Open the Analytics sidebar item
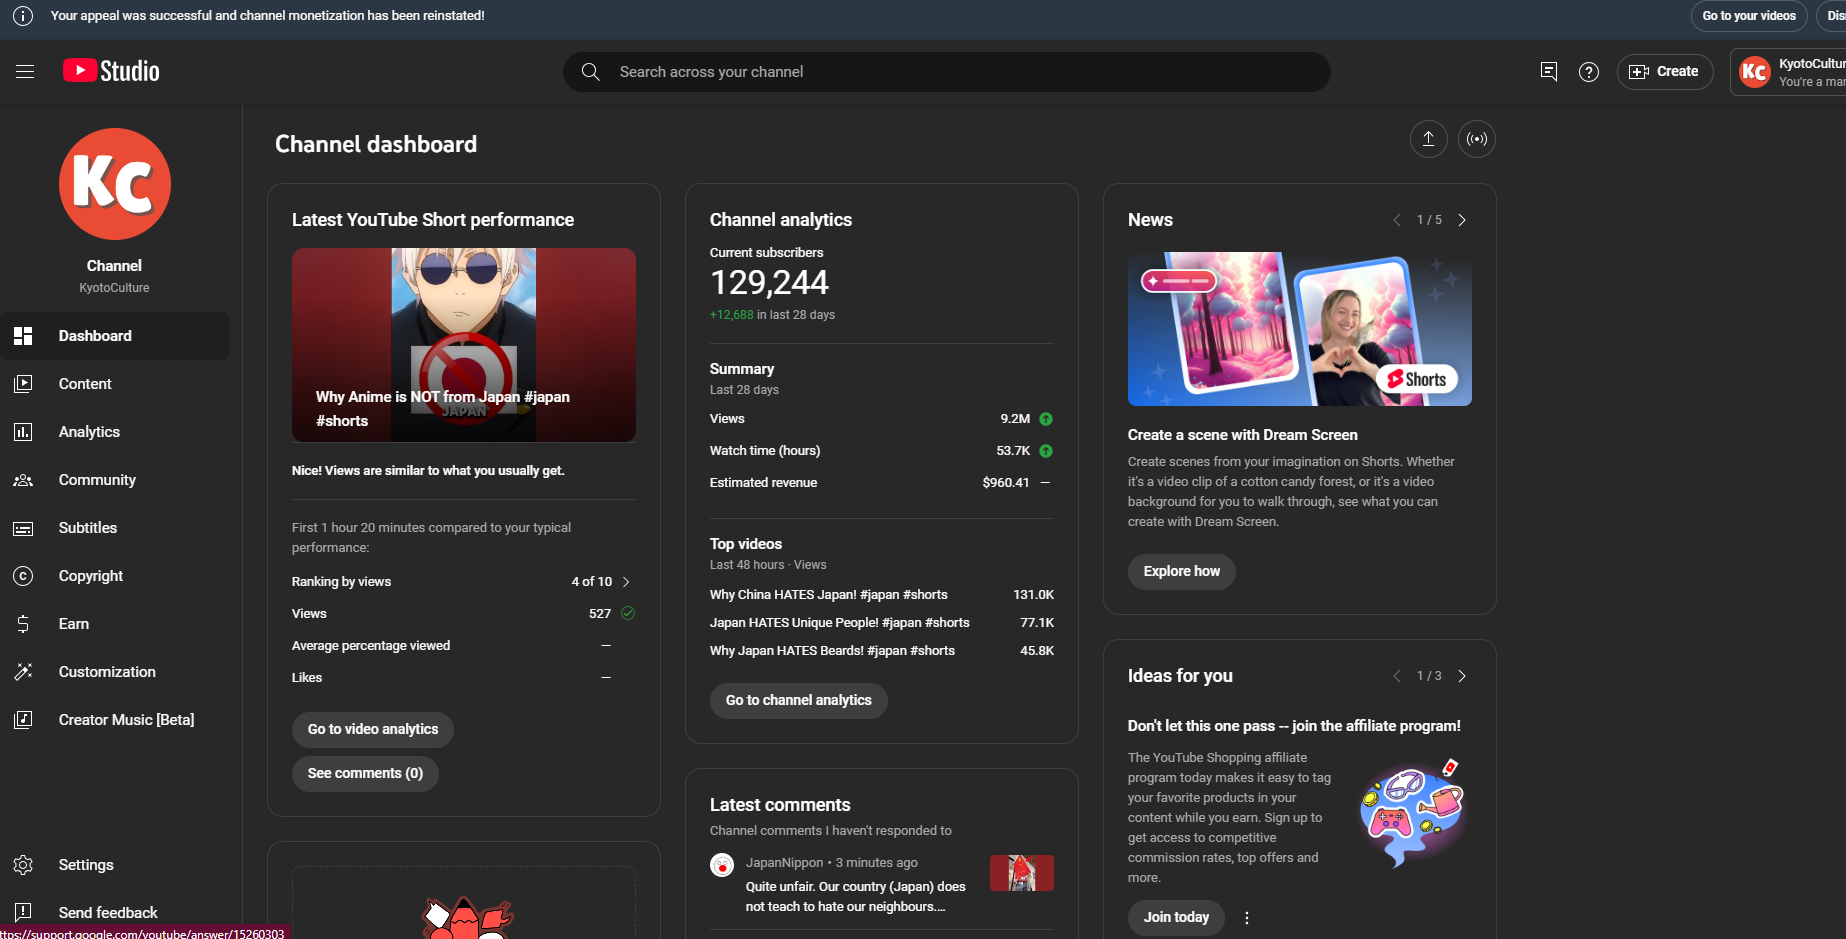The image size is (1846, 939). pos(115,432)
